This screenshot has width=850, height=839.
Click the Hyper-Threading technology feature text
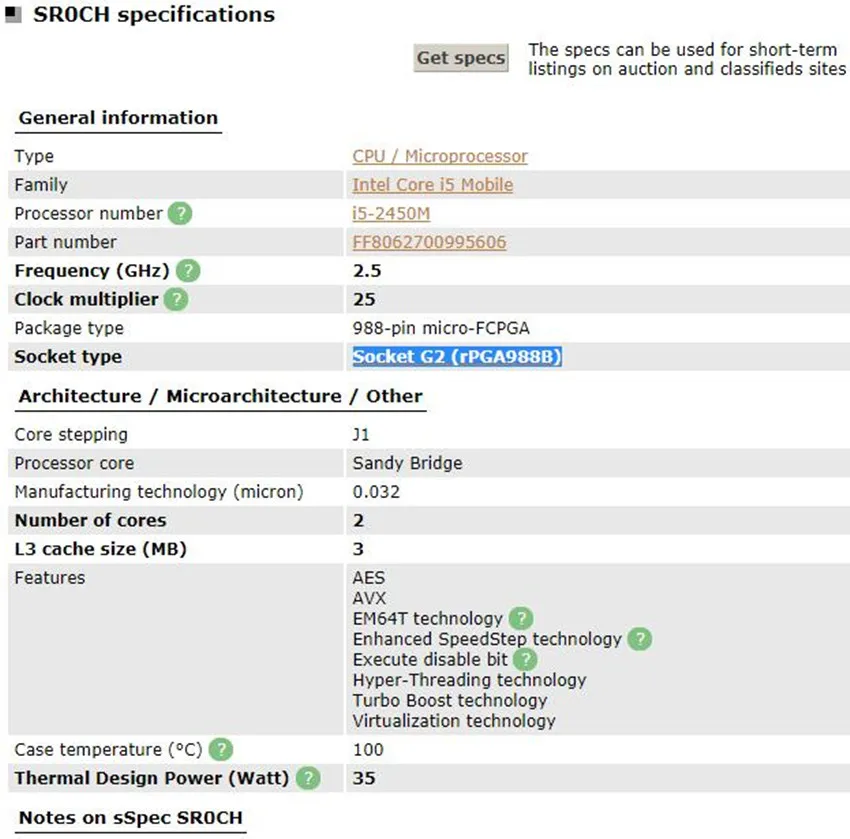[x=469, y=680]
